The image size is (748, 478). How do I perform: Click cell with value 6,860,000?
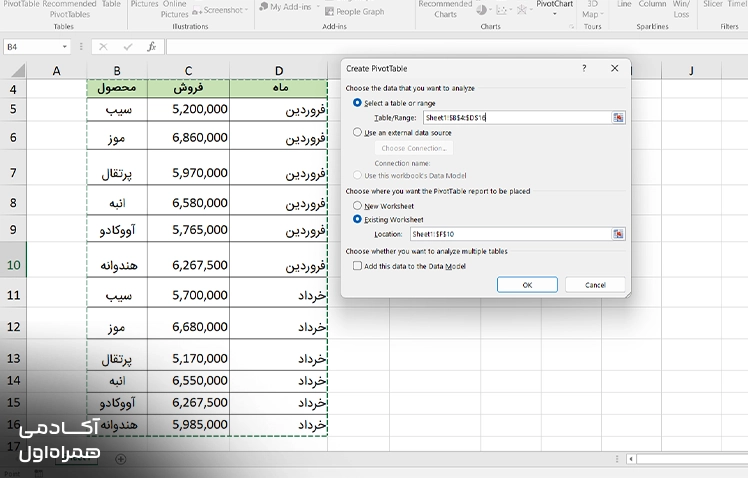click(x=188, y=137)
